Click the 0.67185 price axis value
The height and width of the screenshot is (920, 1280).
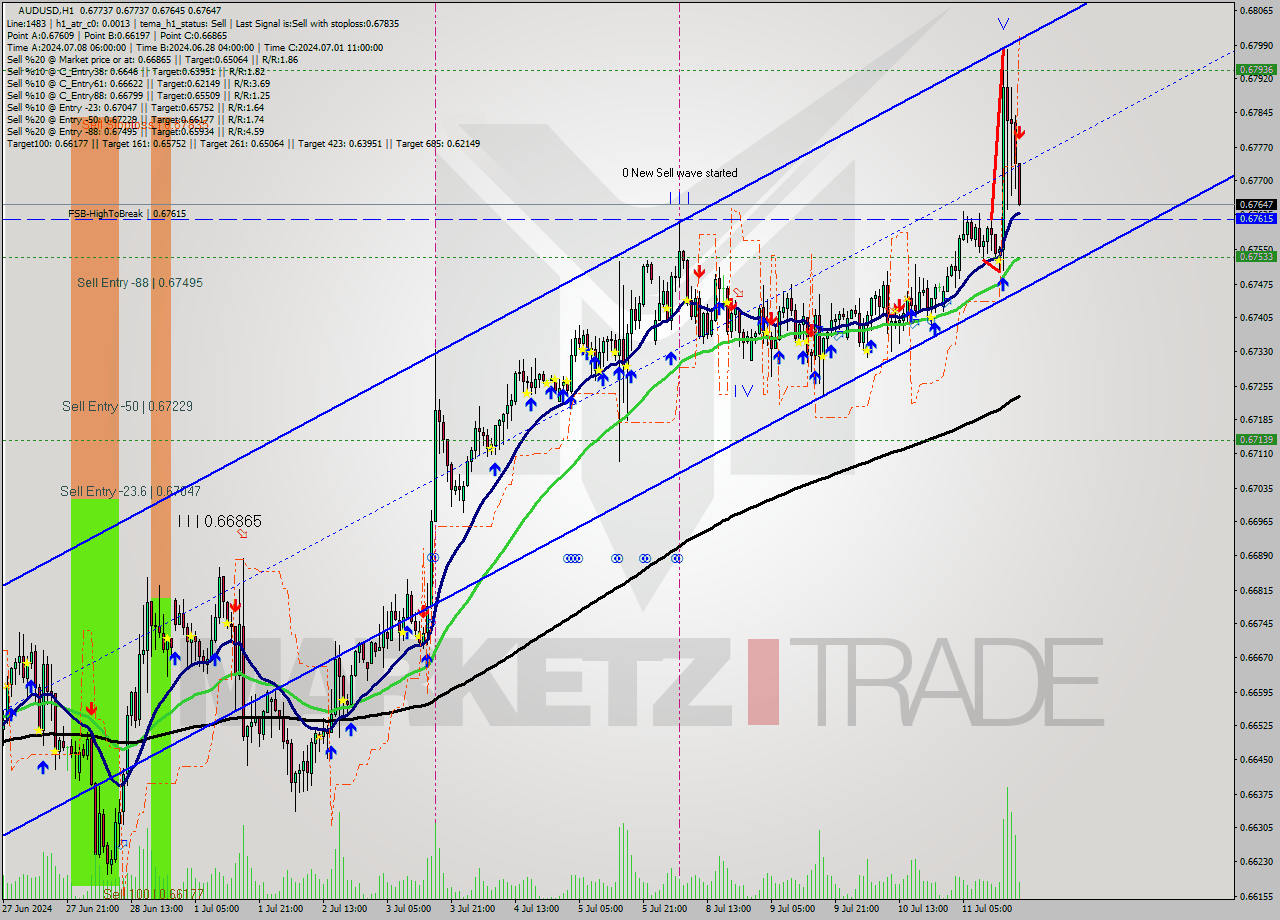(x=1256, y=420)
